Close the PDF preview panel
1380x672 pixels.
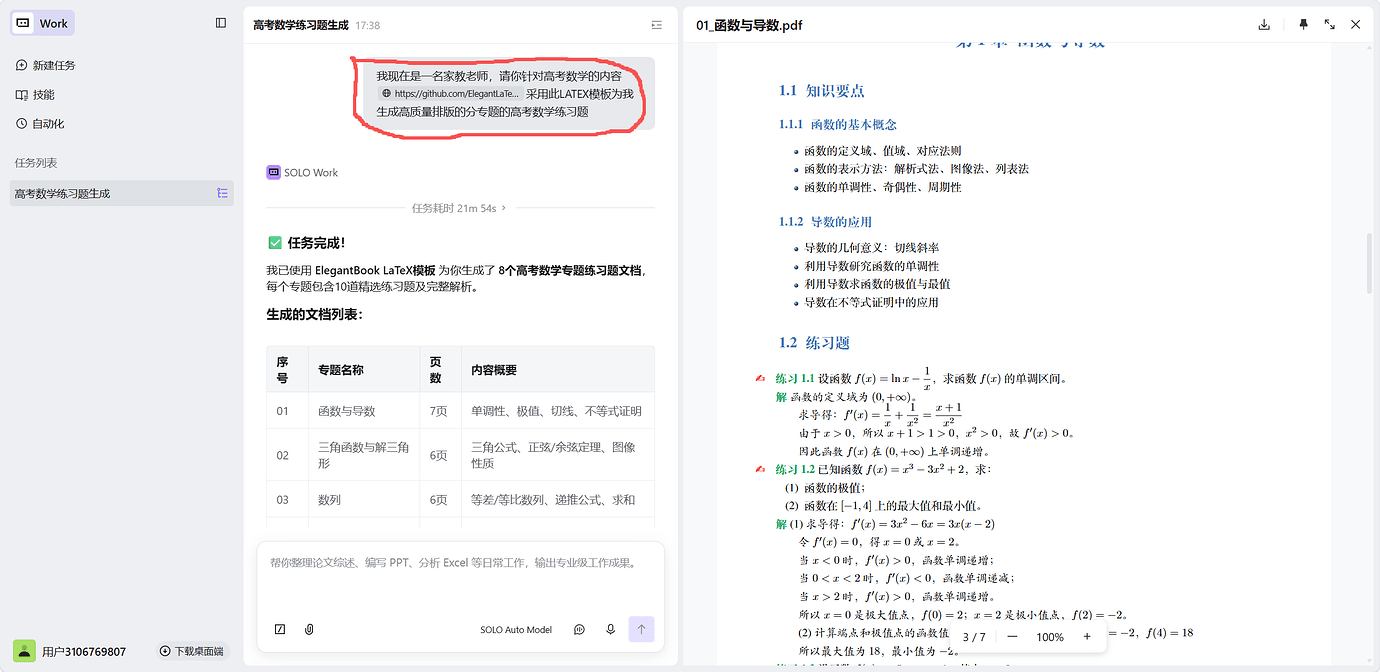pos(1356,25)
